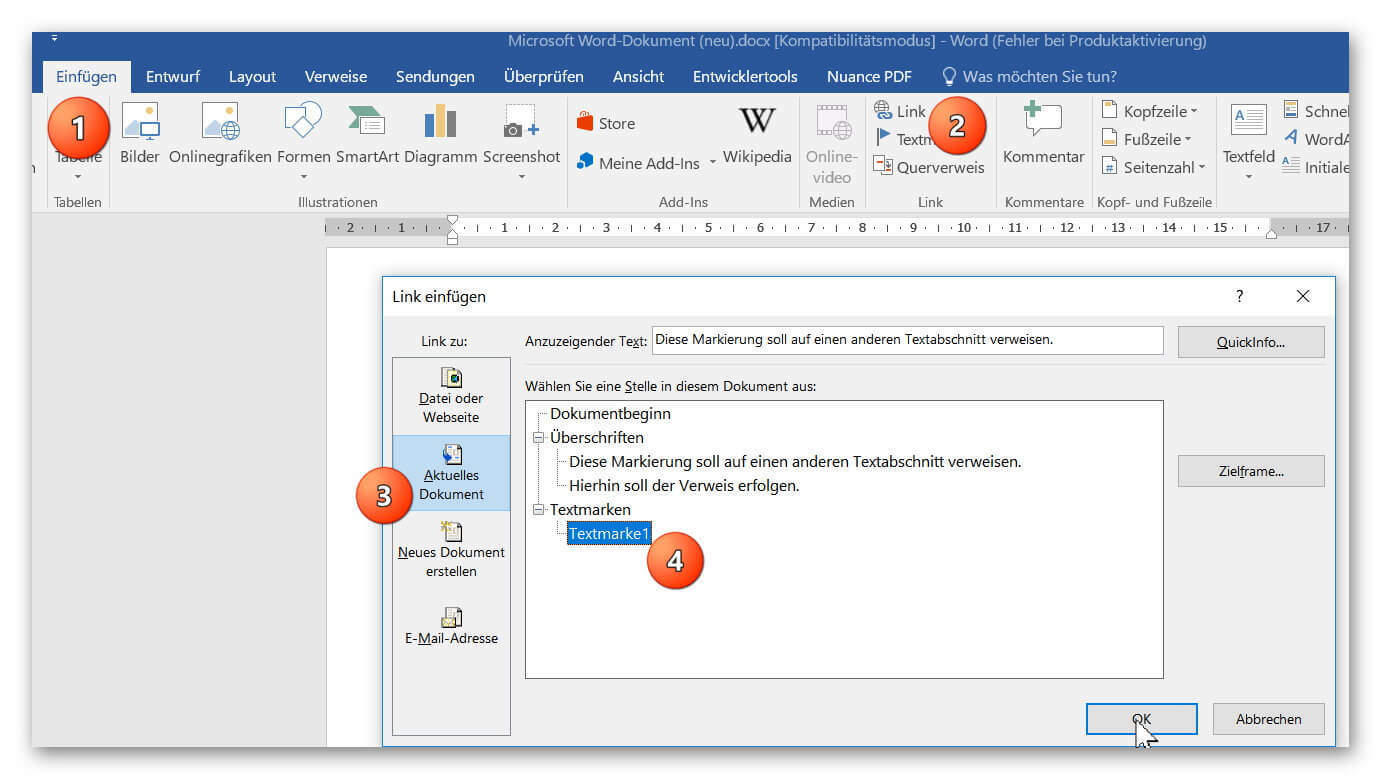Launch the Wikipedia add-in
This screenshot has height=779, width=1381.
click(757, 134)
